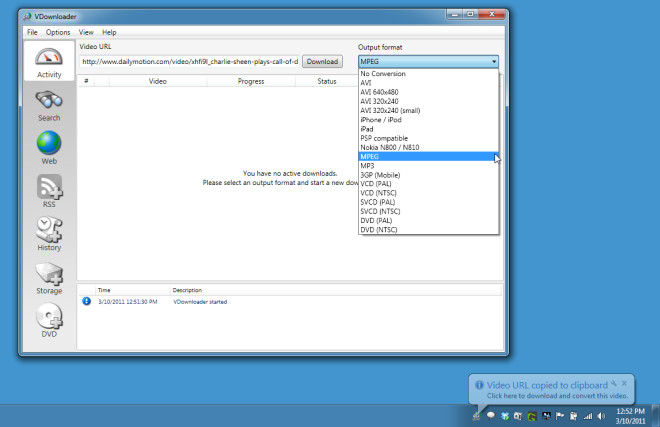Screen dimensions: 660x427
Task: Choose MP3 output format
Action: (428, 166)
